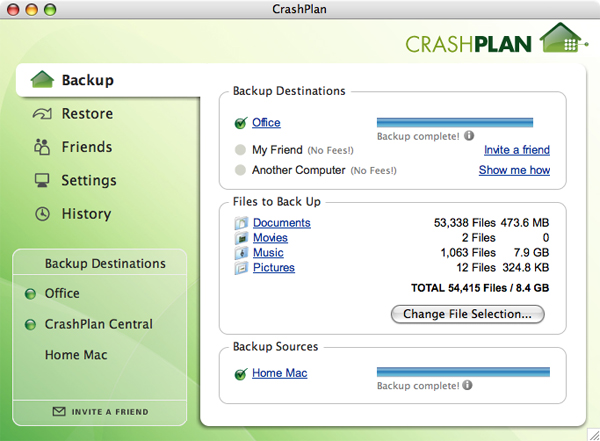Click the Backup house icon in sidebar
This screenshot has width=600, height=441.
pyautogui.click(x=42, y=80)
